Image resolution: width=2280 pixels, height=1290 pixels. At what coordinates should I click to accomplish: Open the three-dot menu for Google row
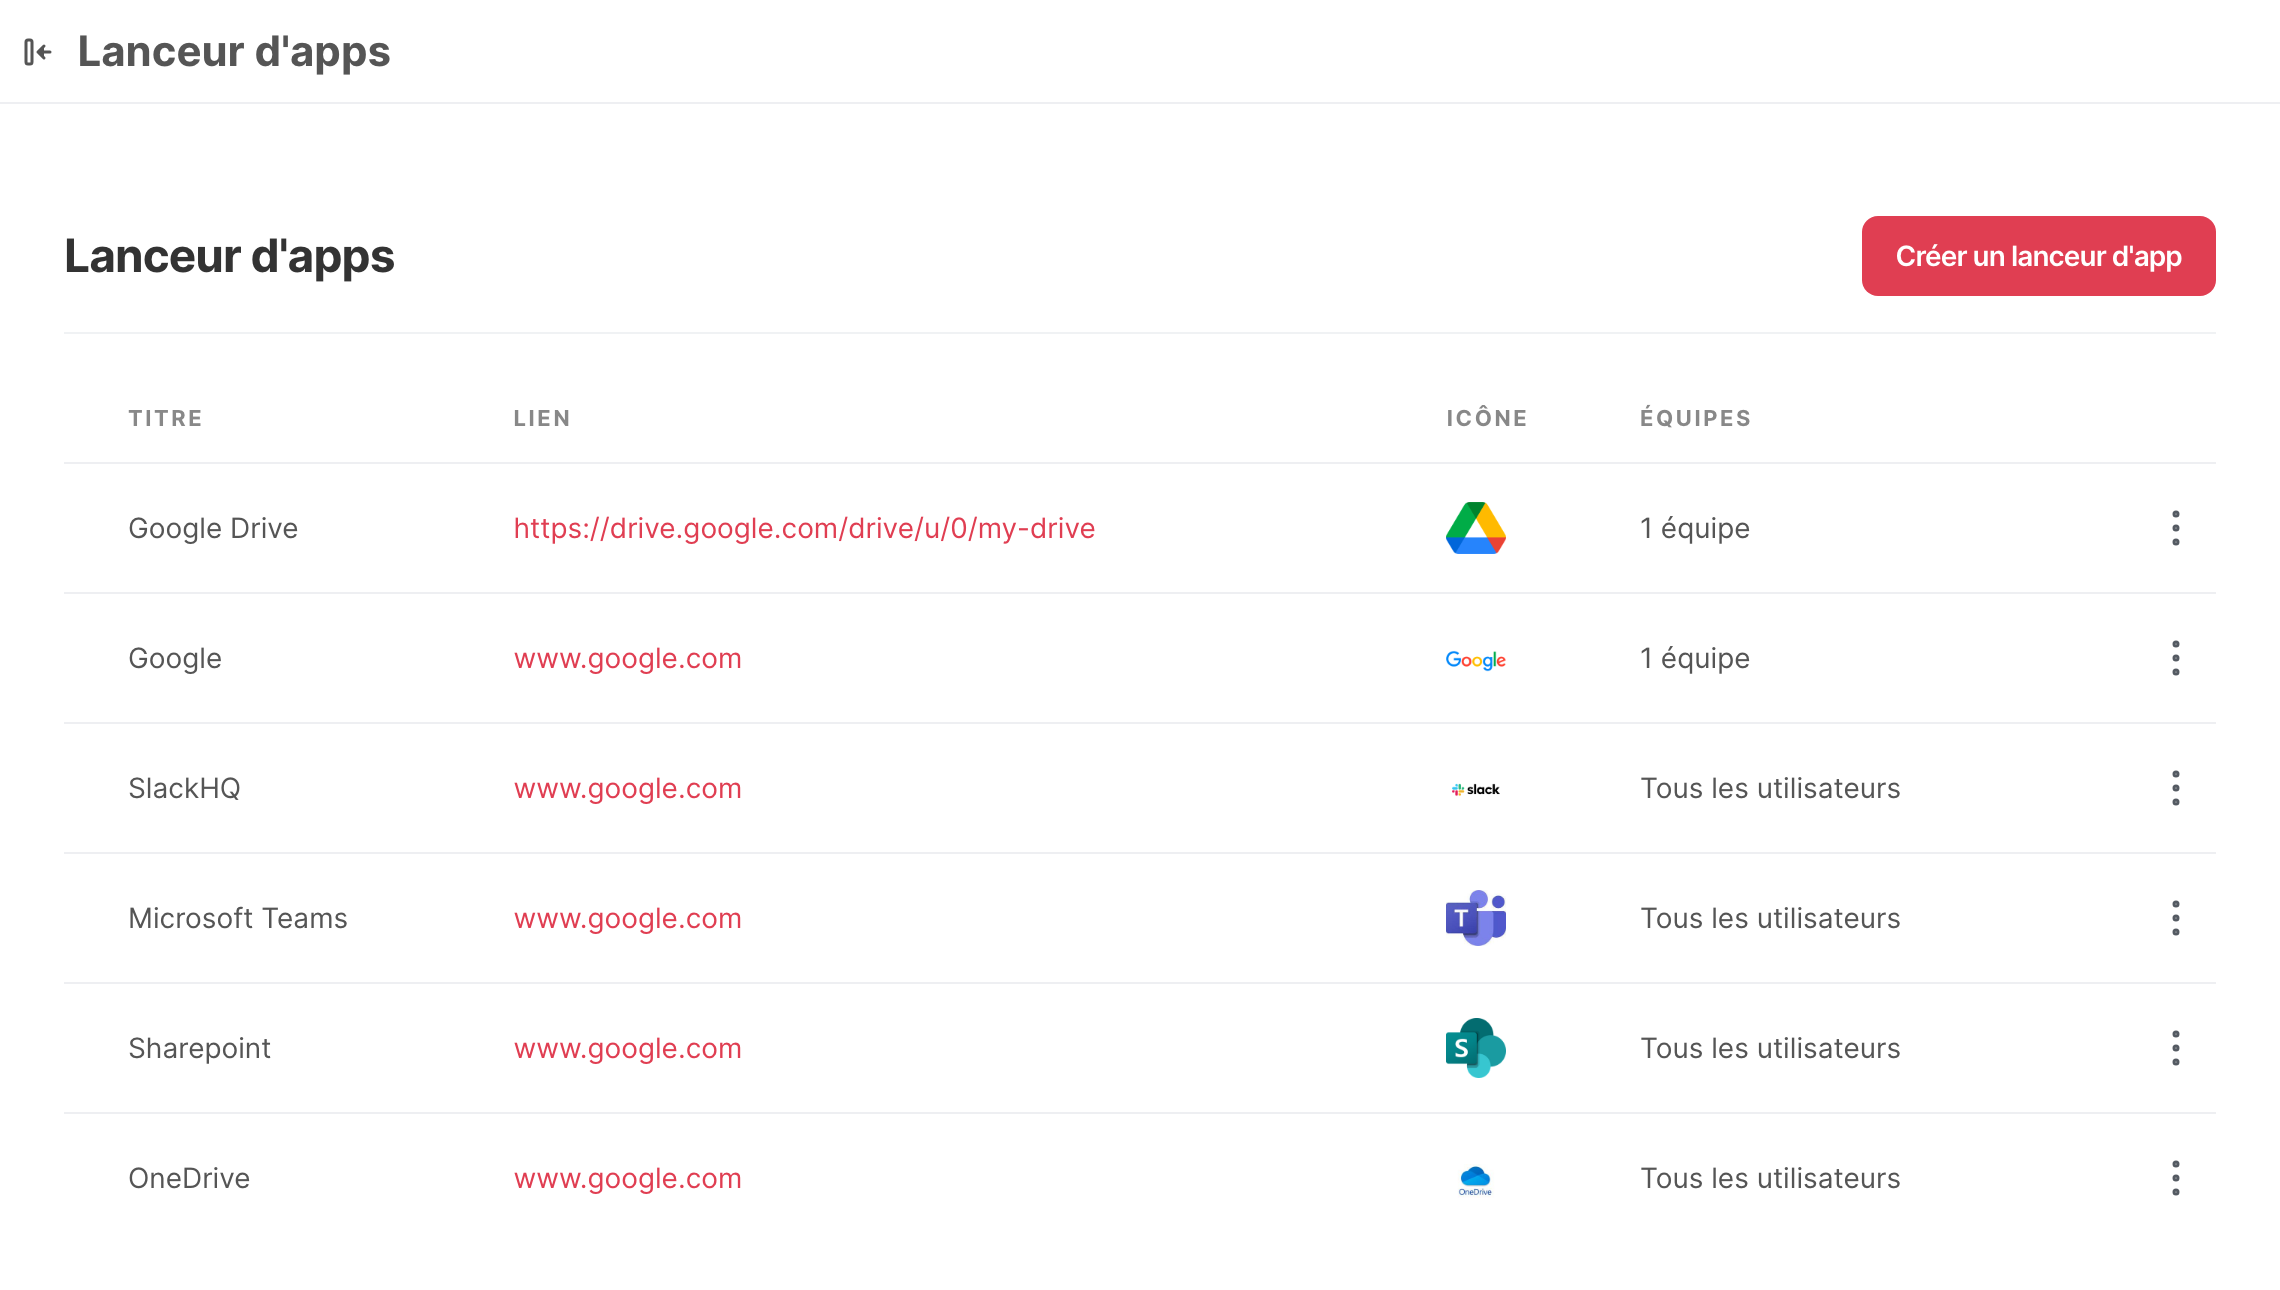pos(2176,658)
